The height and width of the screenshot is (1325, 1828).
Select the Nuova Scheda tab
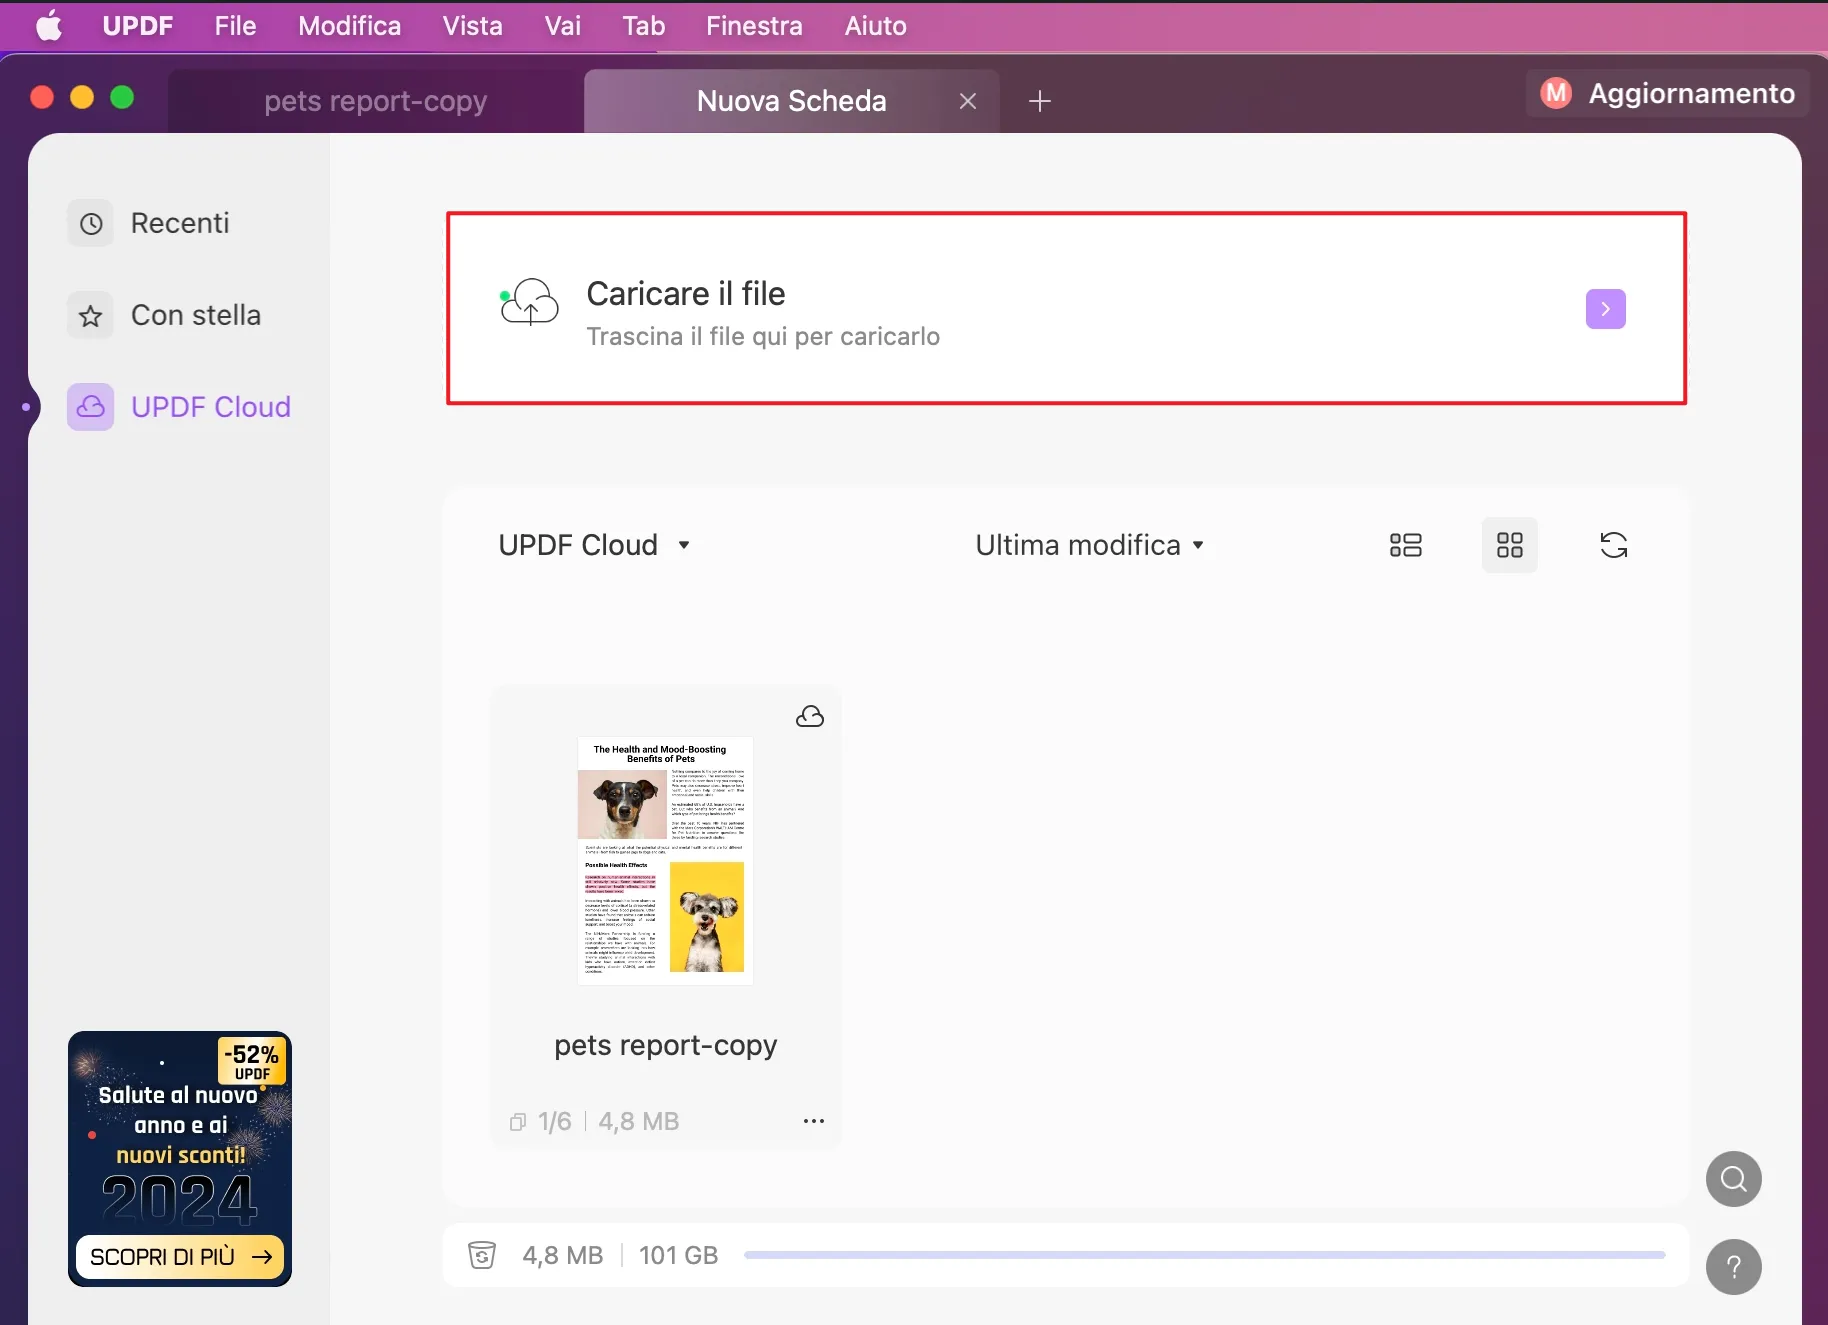[791, 101]
